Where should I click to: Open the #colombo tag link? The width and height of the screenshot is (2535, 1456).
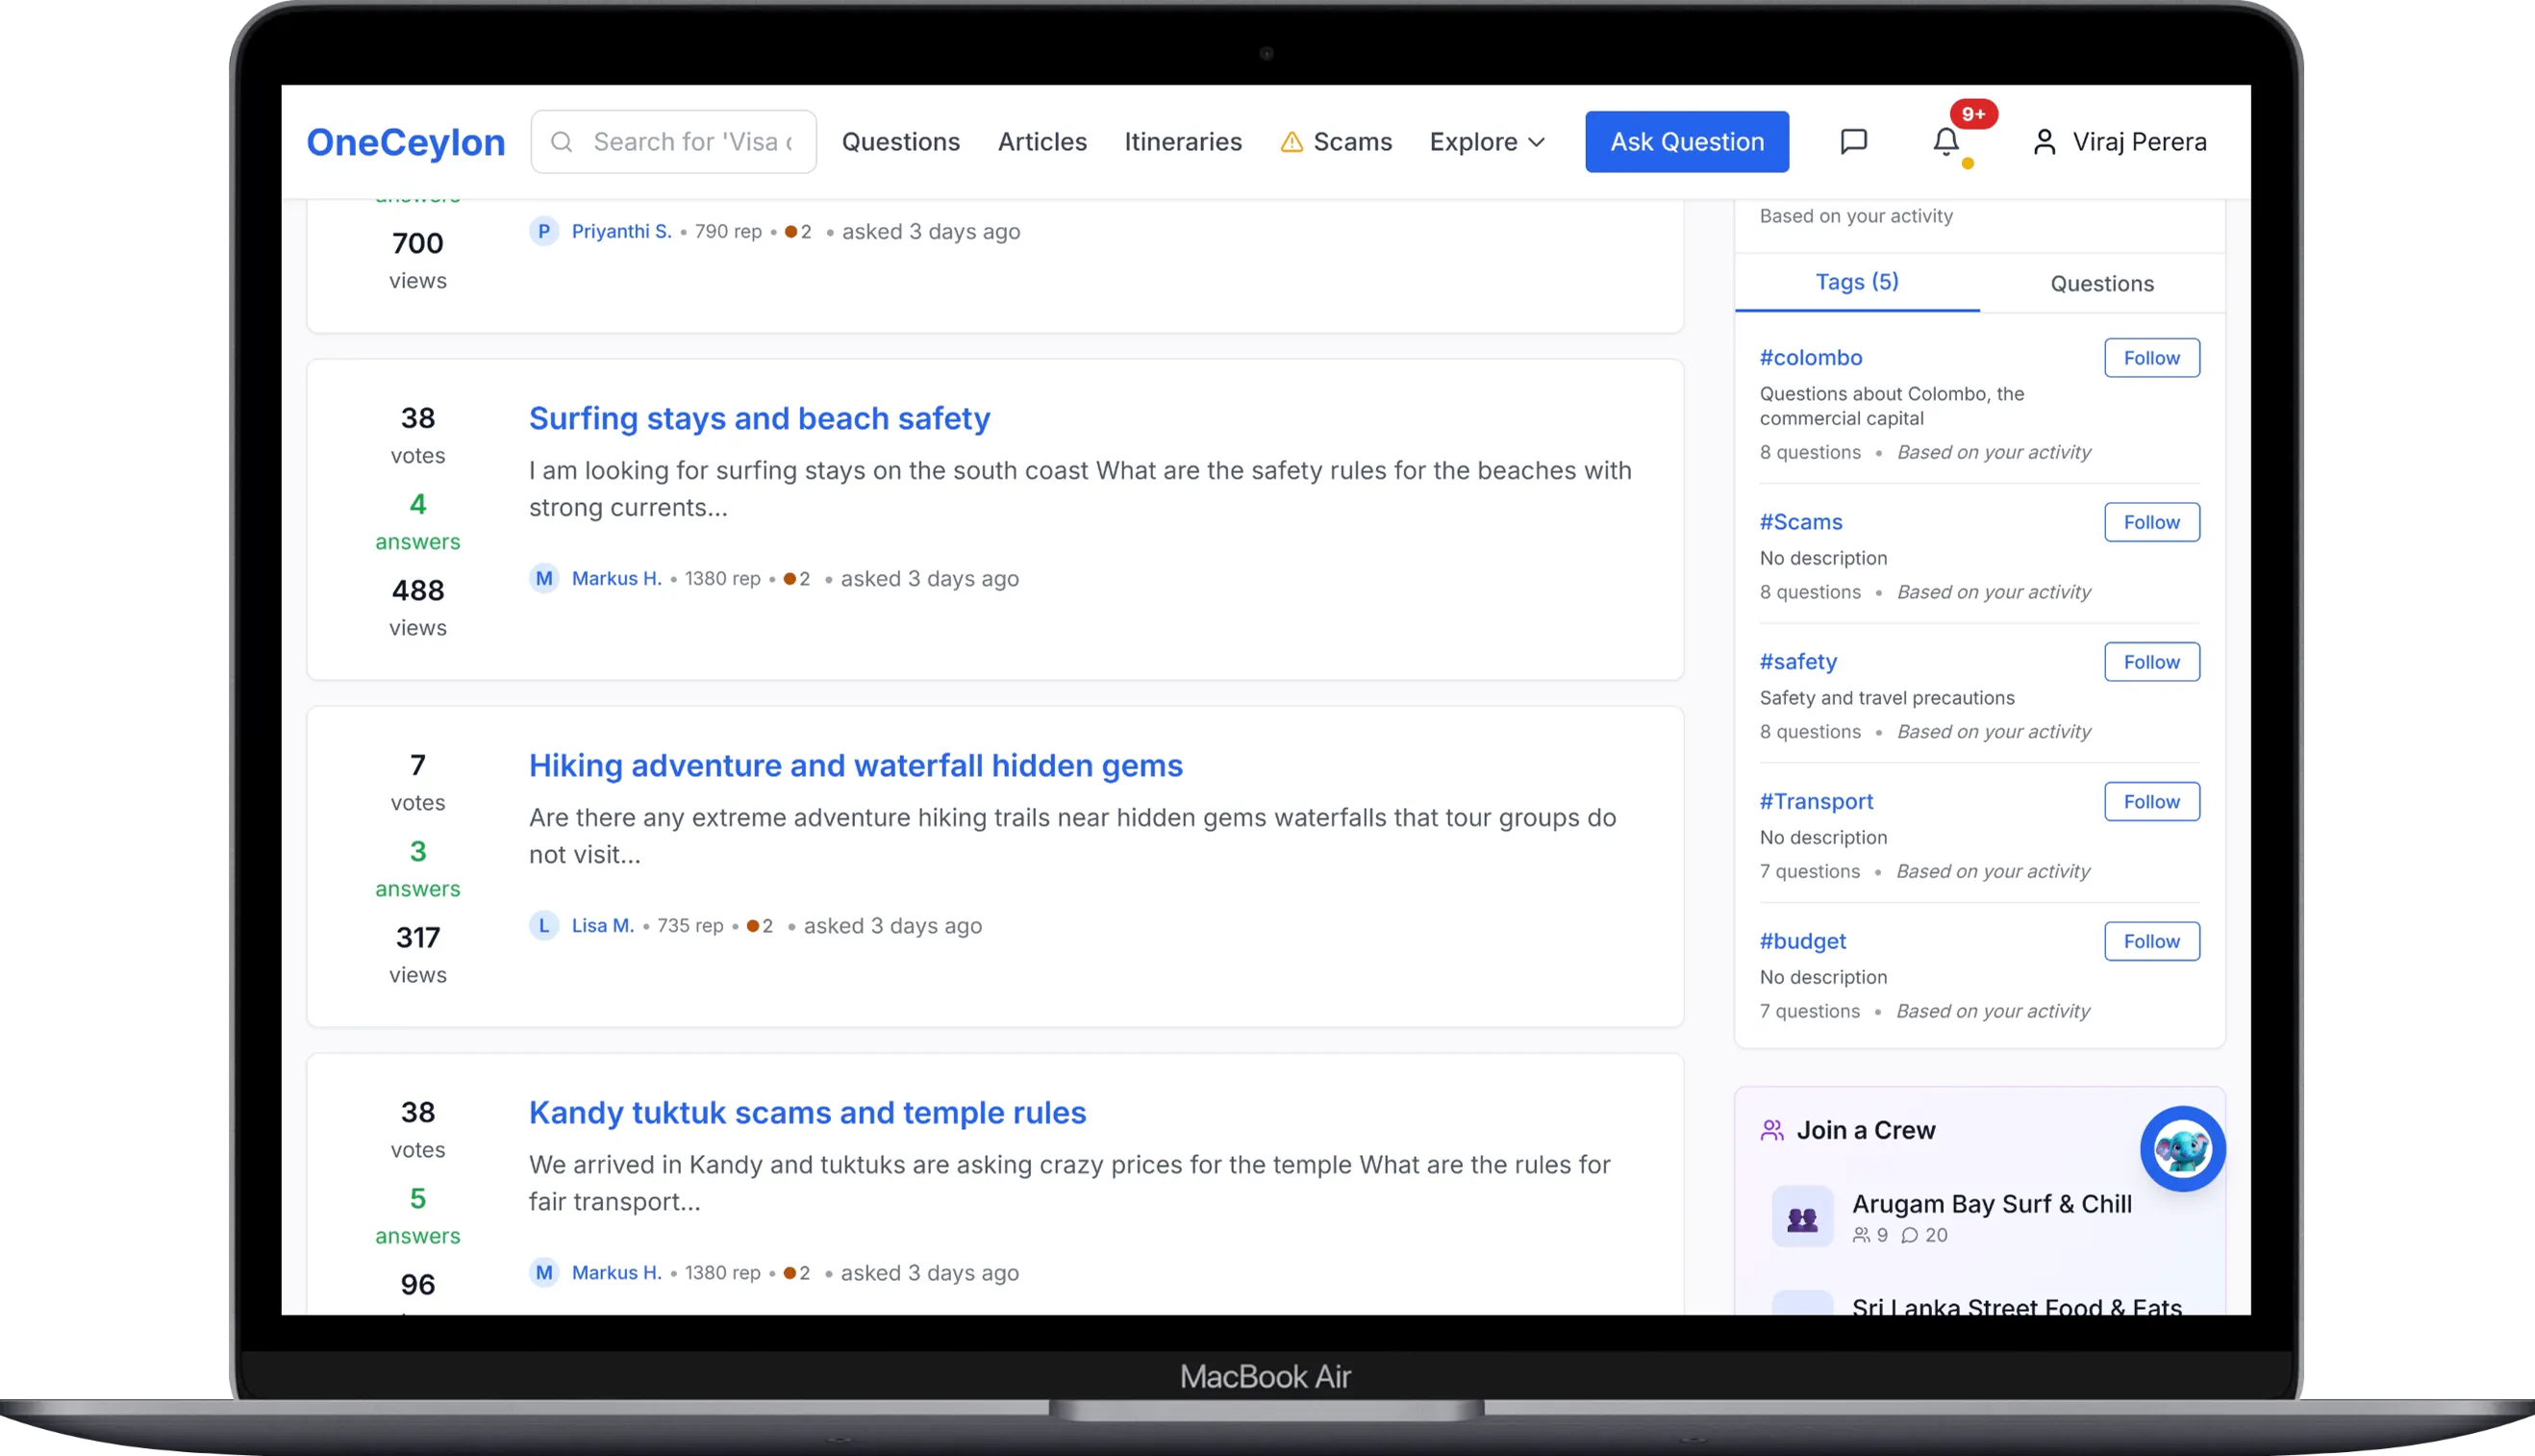1810,357
